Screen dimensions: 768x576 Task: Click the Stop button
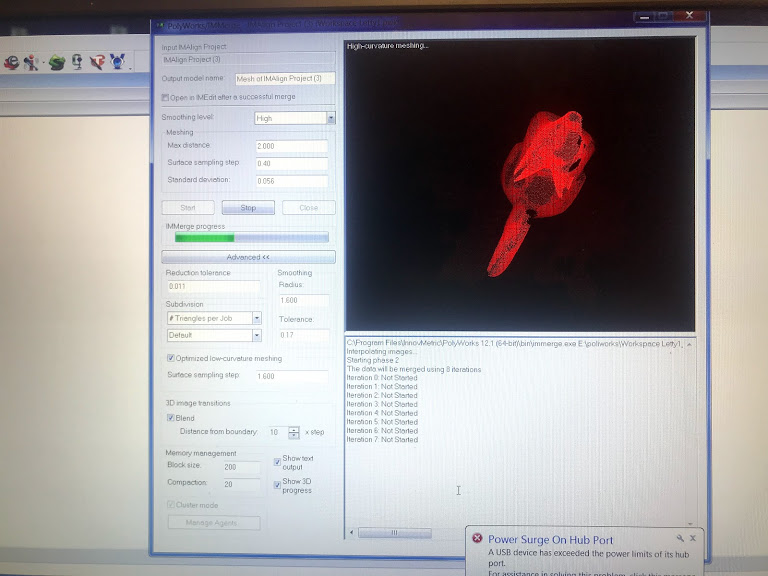pos(248,208)
